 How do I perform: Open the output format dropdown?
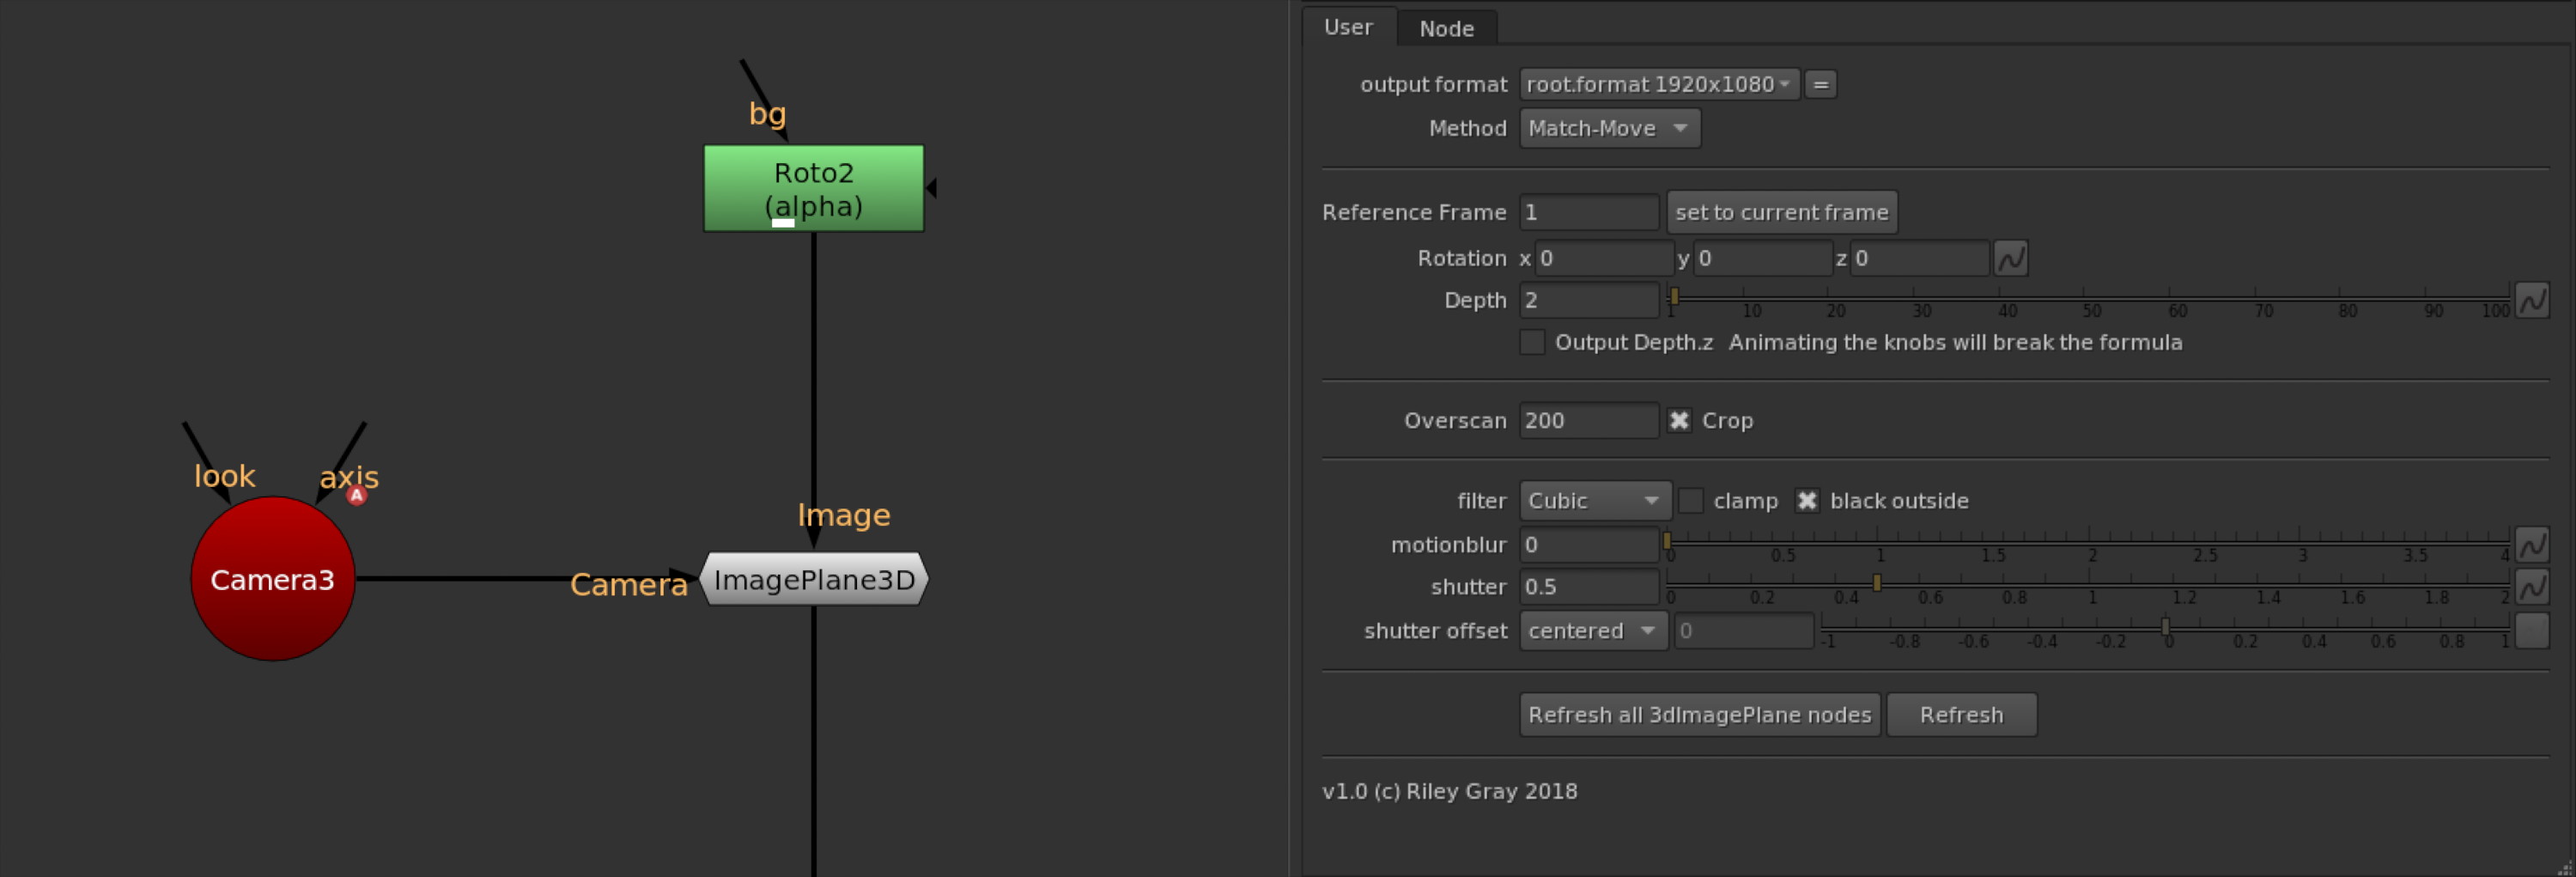pyautogui.click(x=1658, y=84)
